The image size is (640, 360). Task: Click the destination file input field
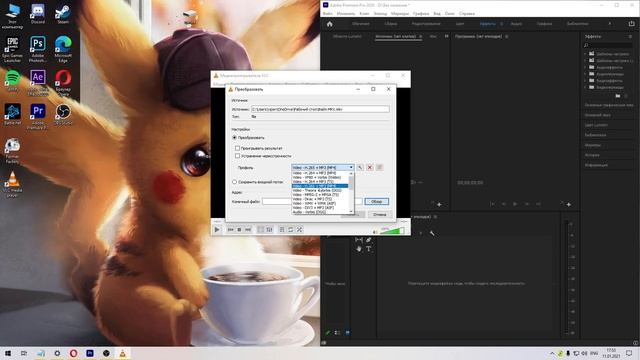pos(312,202)
